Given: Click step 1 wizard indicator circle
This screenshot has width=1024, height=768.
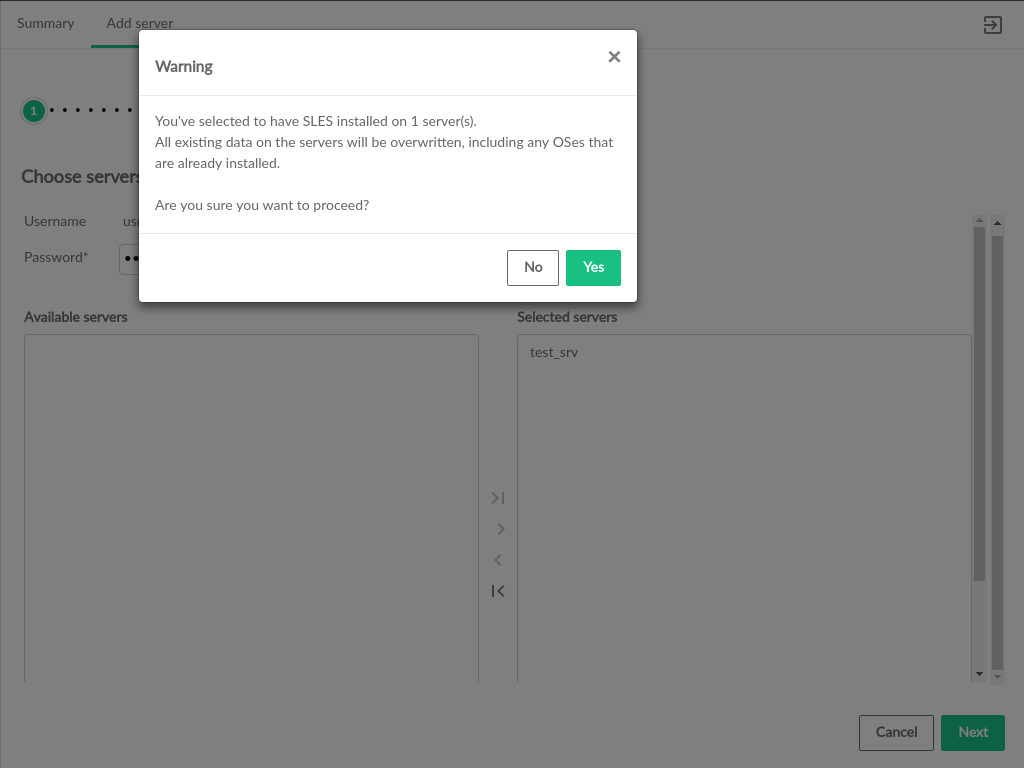Looking at the screenshot, I should (34, 110).
